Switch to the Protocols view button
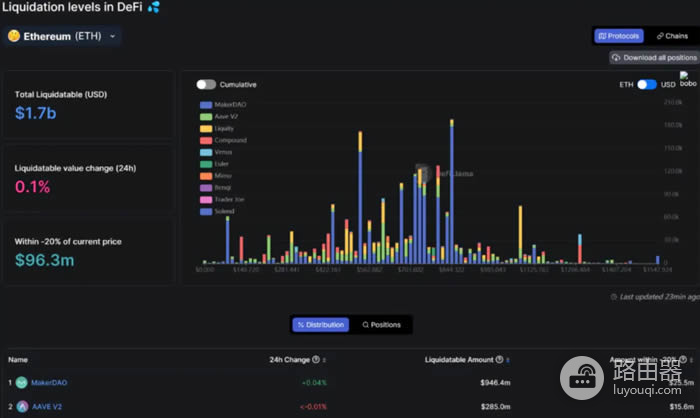Image resolution: width=700 pixels, height=418 pixels. (x=619, y=36)
